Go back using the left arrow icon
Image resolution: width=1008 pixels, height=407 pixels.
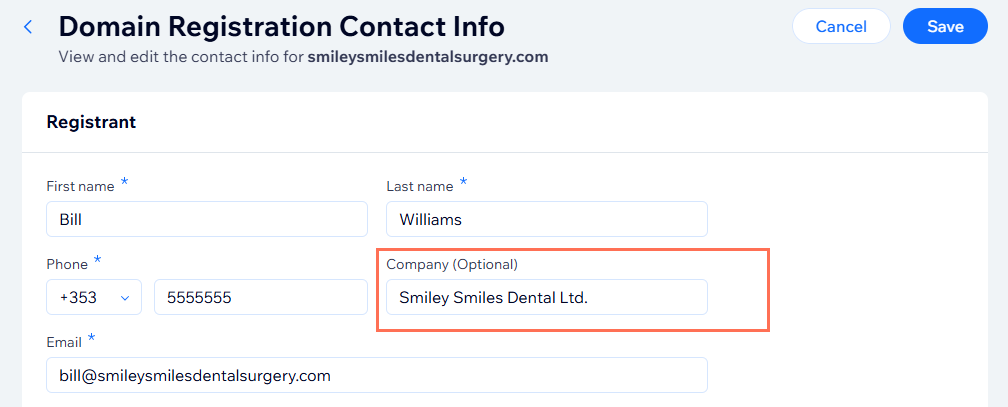(x=28, y=27)
